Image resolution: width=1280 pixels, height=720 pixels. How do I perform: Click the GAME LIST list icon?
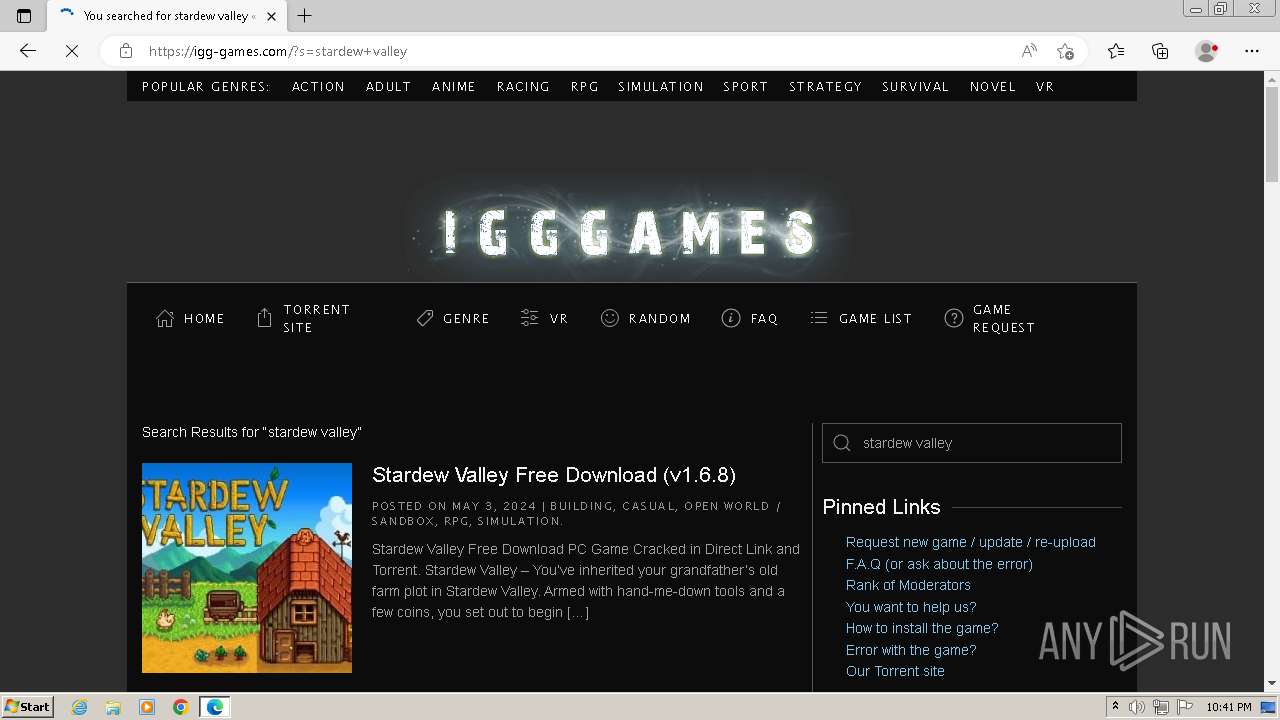(x=819, y=318)
